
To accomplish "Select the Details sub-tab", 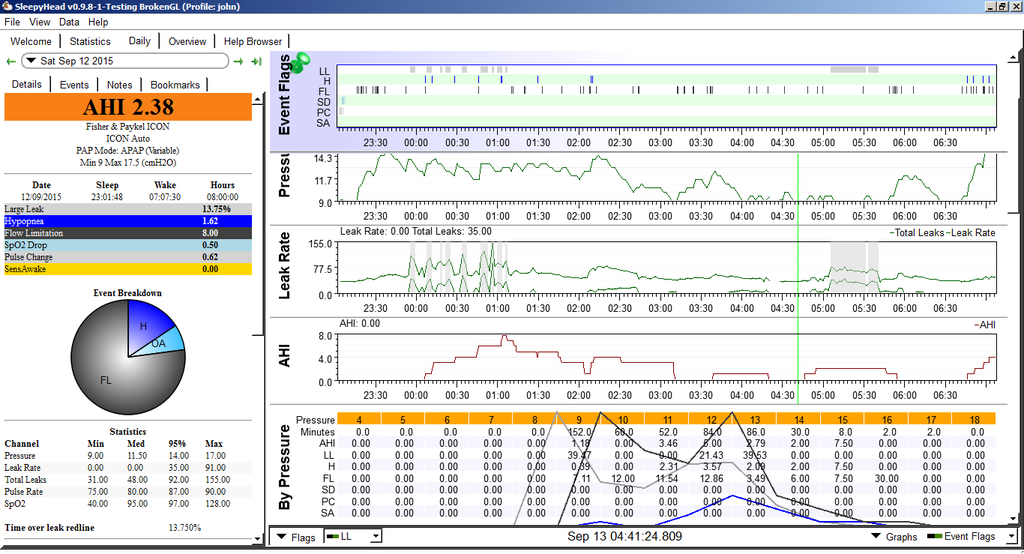I will [27, 84].
